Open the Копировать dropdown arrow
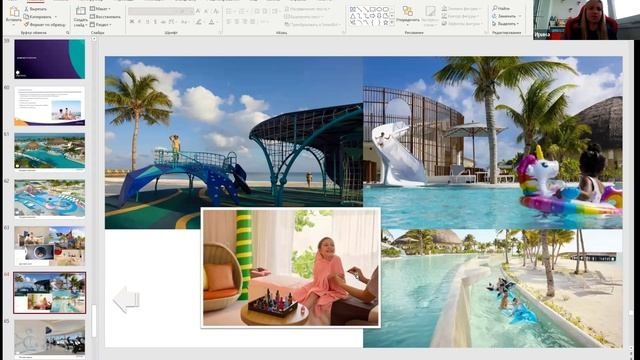Screen dimensions: 640x360 click(56, 17)
